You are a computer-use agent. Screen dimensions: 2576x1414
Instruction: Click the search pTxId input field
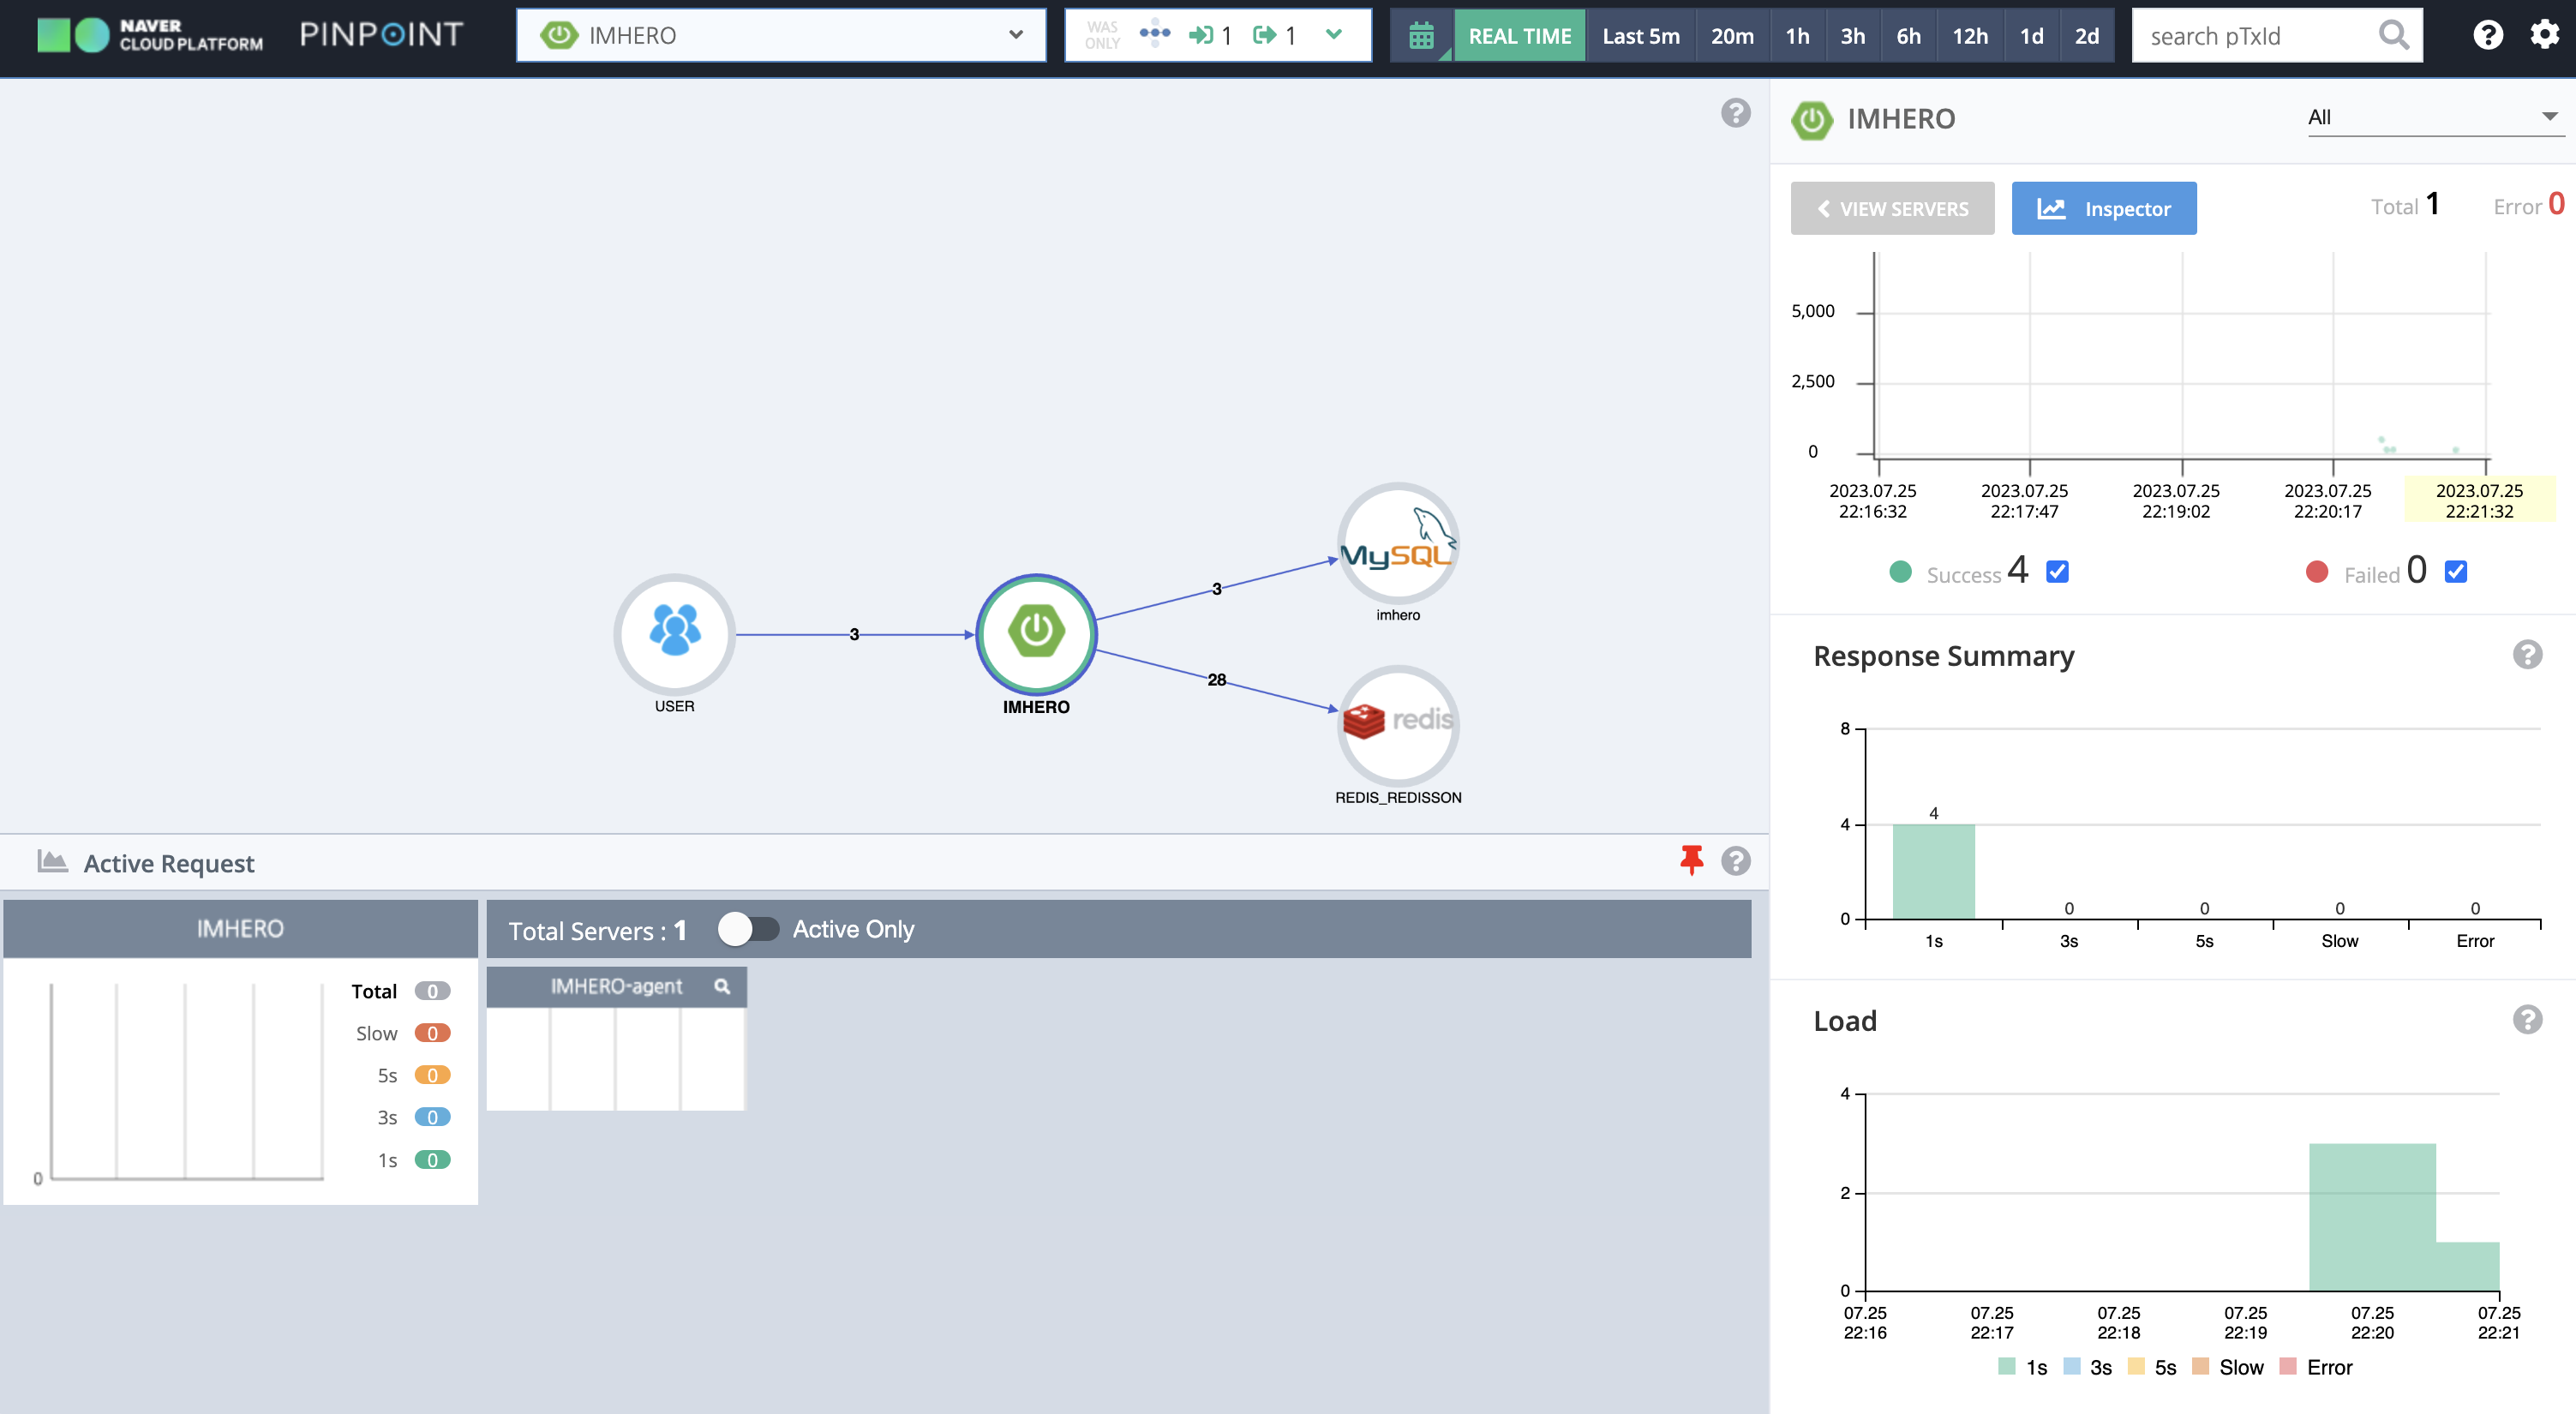[2255, 36]
